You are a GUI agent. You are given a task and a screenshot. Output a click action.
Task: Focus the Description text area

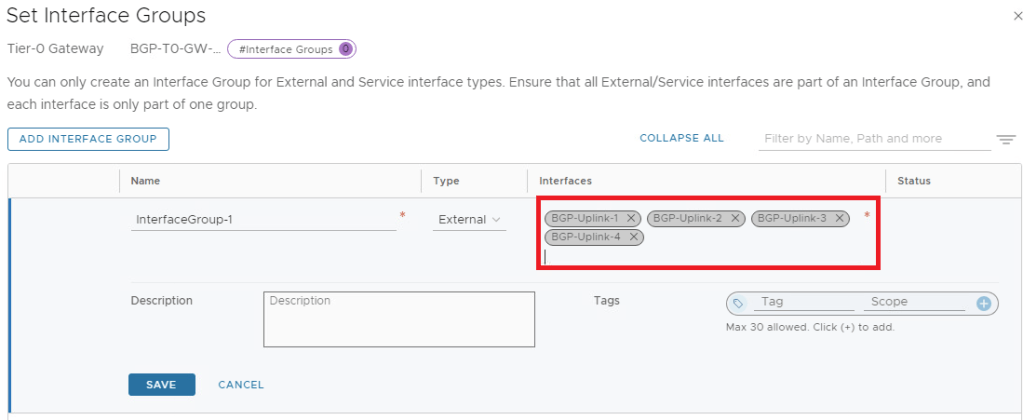[x=399, y=320]
